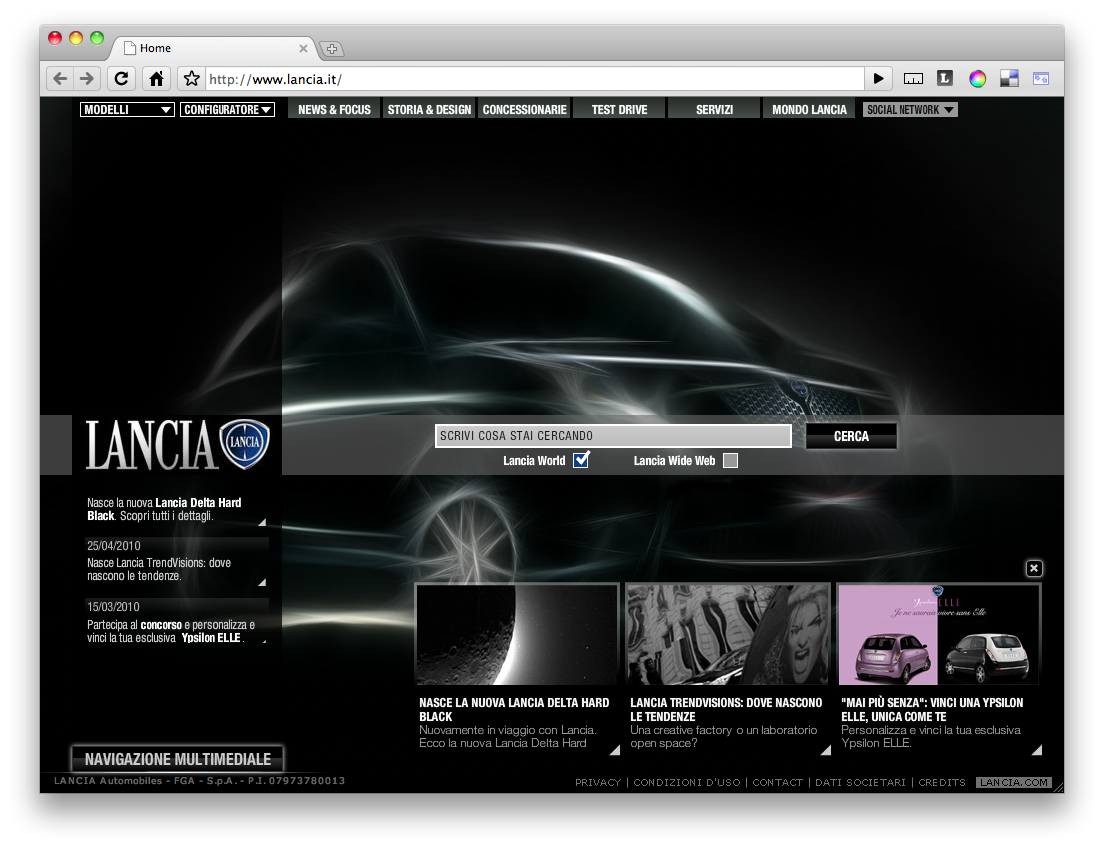The image size is (1104, 848).
Task: Click the Lancia shield logo
Action: [245, 444]
